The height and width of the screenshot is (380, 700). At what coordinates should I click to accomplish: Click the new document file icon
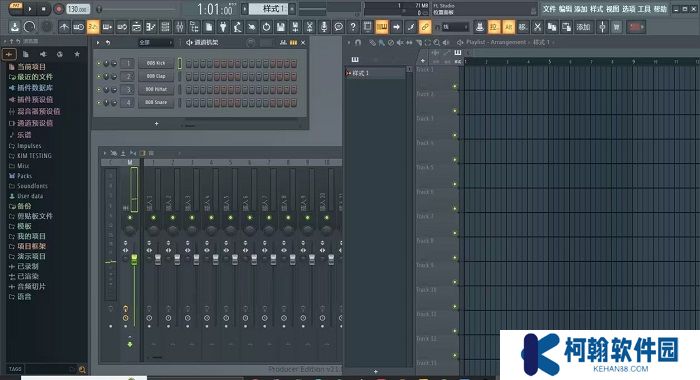point(208,27)
